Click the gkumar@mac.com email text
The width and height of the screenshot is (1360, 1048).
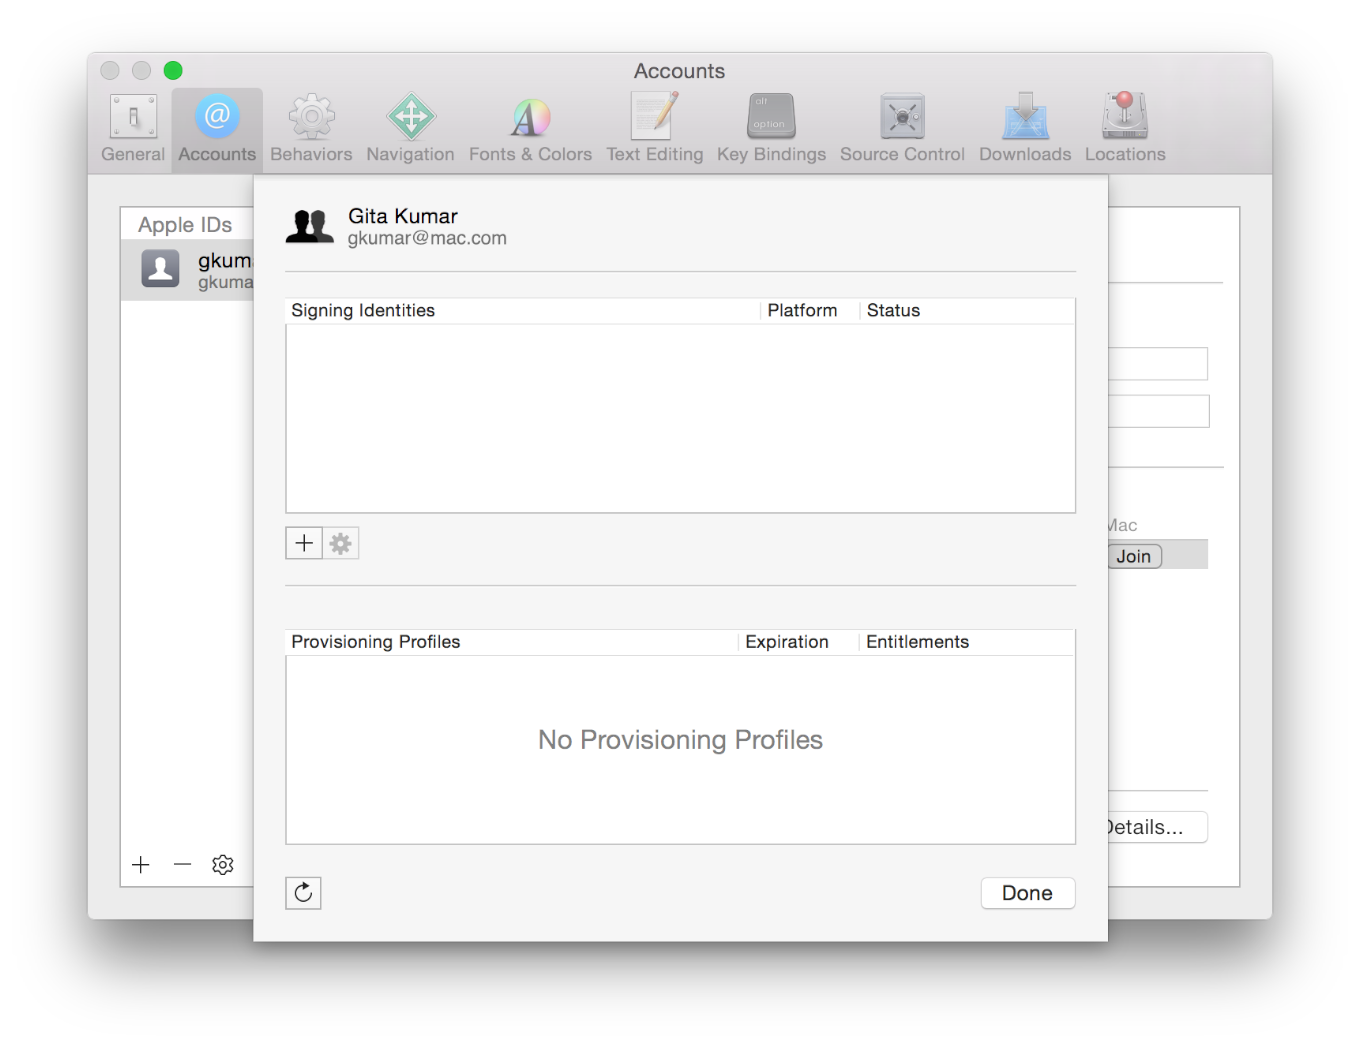427,238
